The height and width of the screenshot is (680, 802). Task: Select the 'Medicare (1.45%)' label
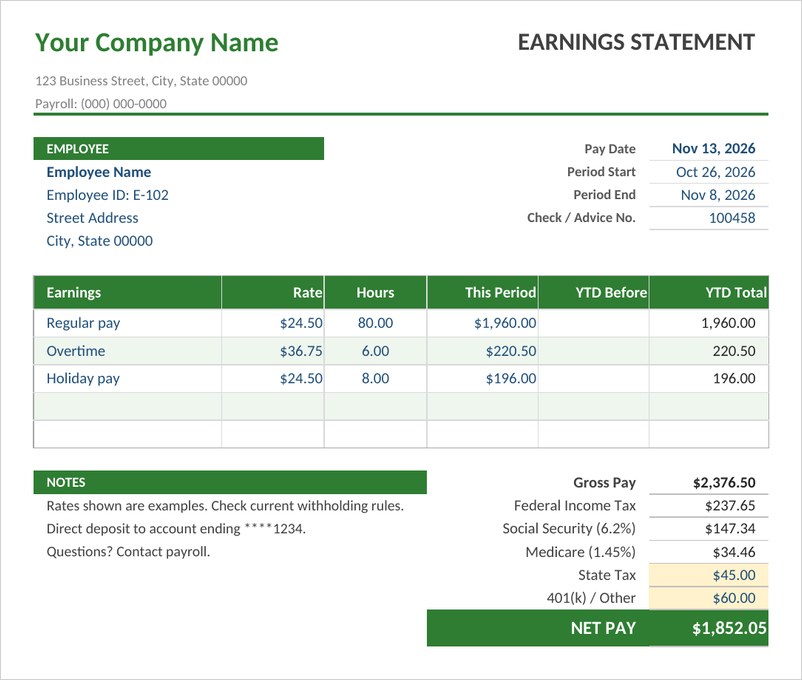click(x=581, y=553)
